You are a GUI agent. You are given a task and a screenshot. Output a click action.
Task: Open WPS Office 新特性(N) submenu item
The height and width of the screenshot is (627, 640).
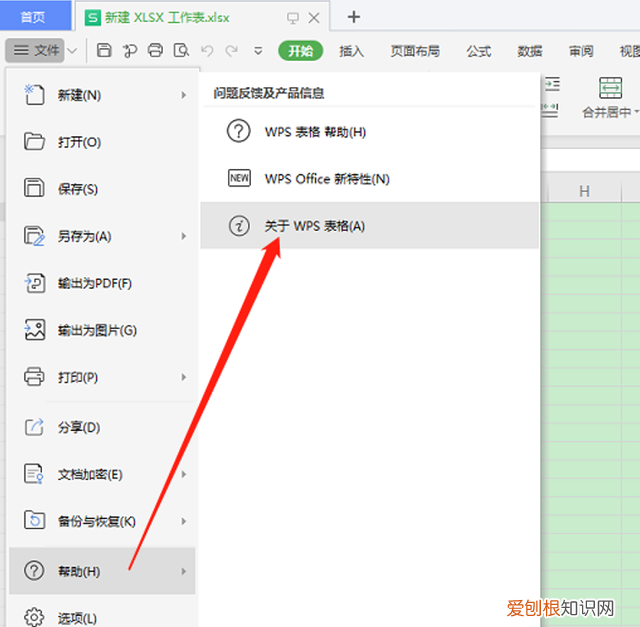[370, 179]
